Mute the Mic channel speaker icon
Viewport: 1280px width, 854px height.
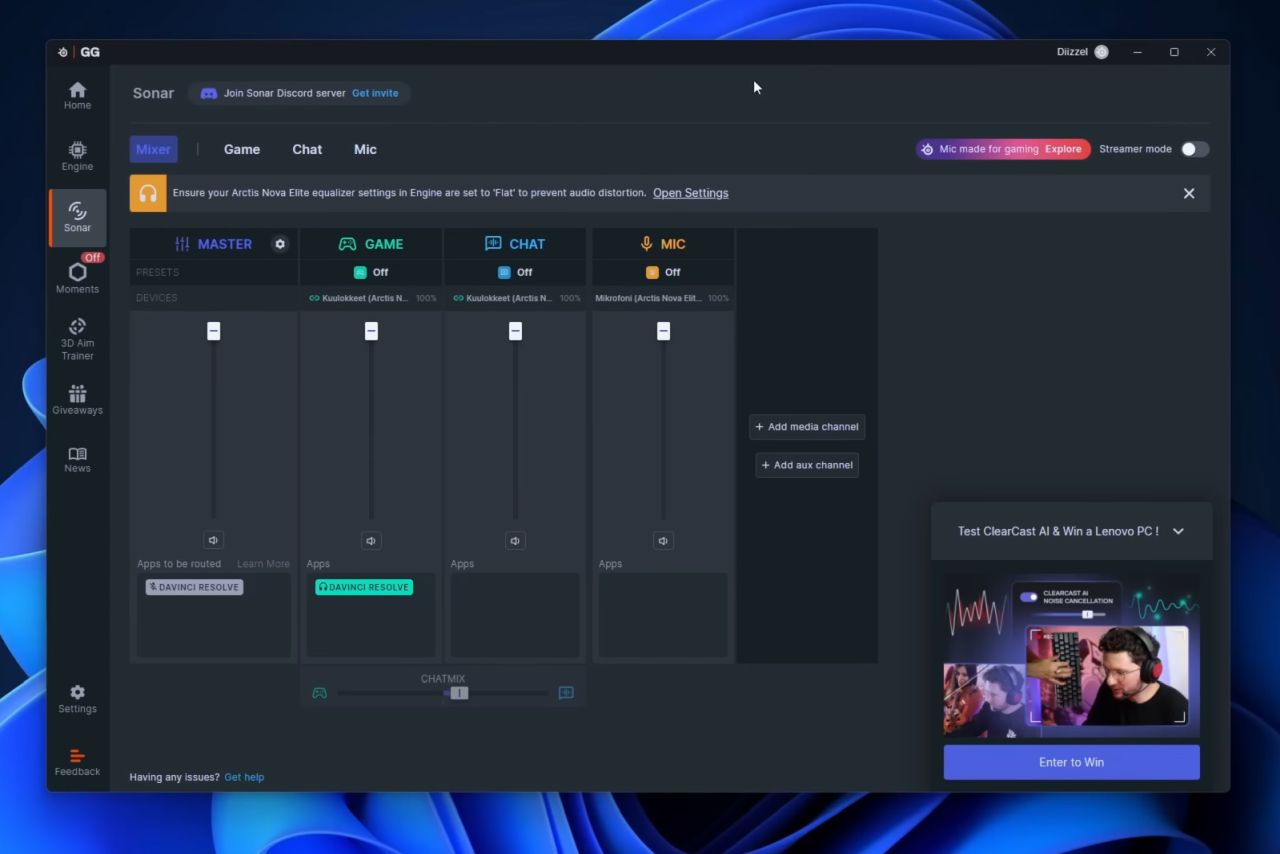coord(663,541)
